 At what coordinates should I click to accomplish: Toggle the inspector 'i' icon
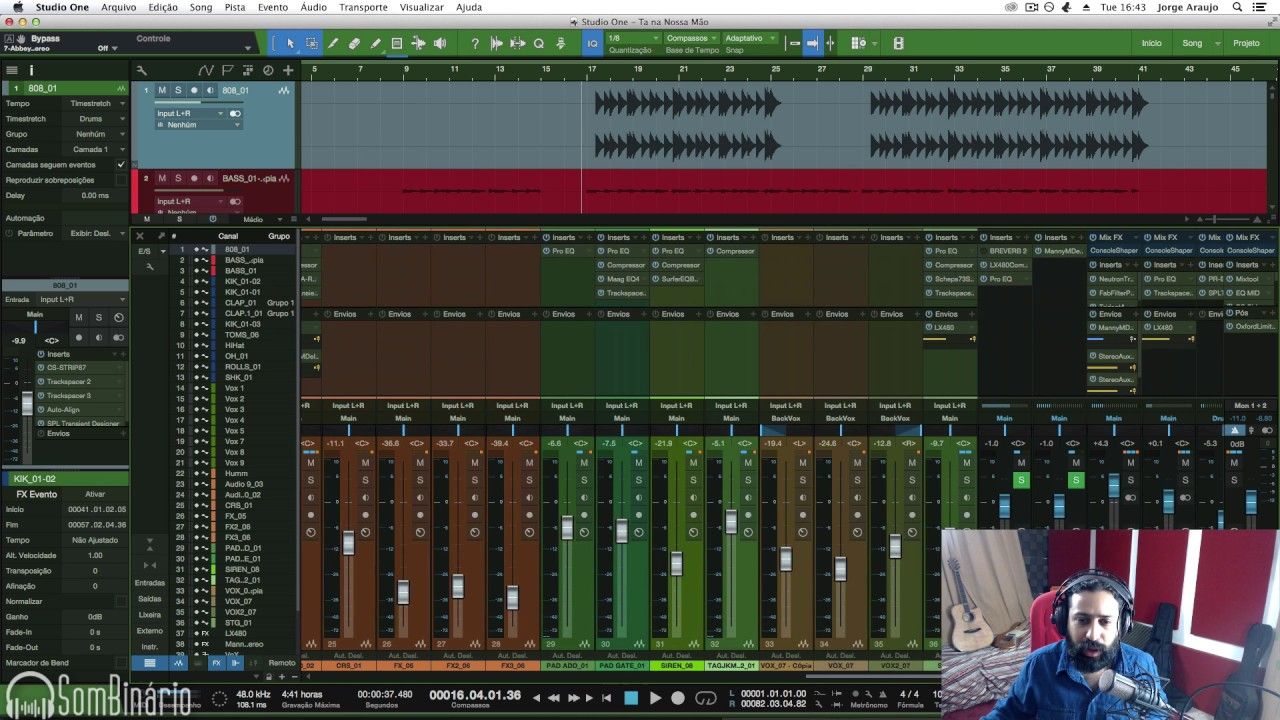click(31, 70)
